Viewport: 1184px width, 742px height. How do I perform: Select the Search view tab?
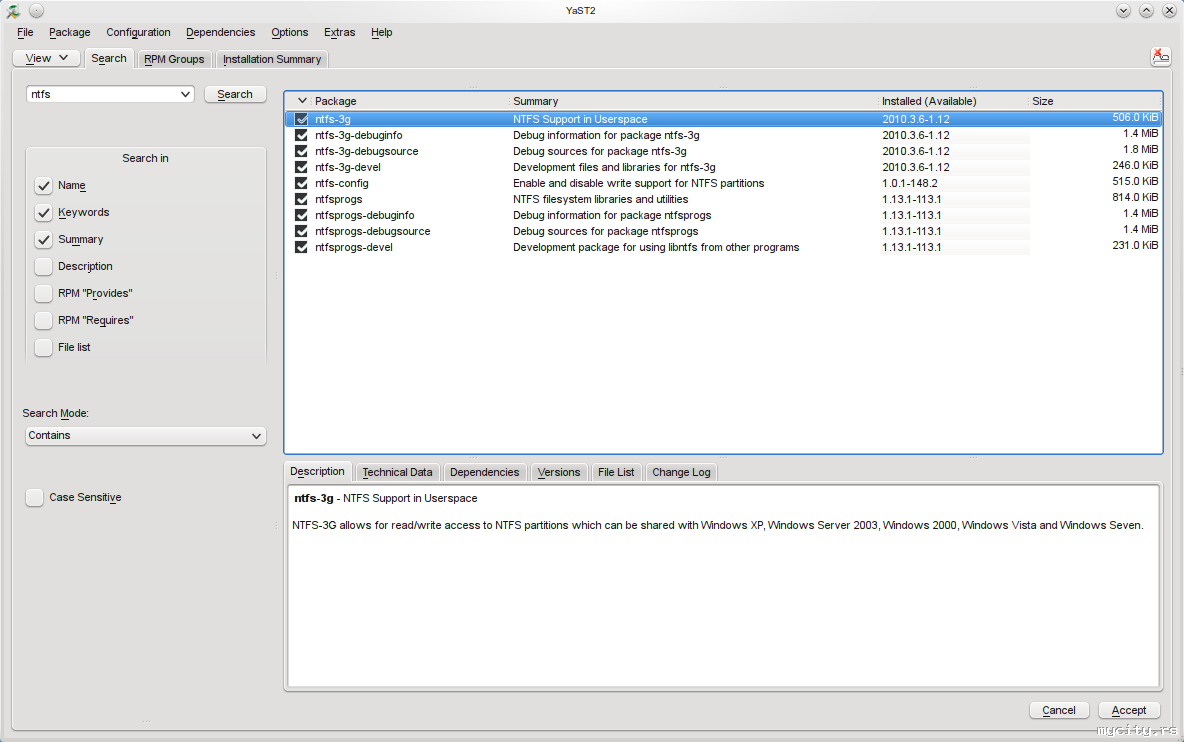(109, 58)
